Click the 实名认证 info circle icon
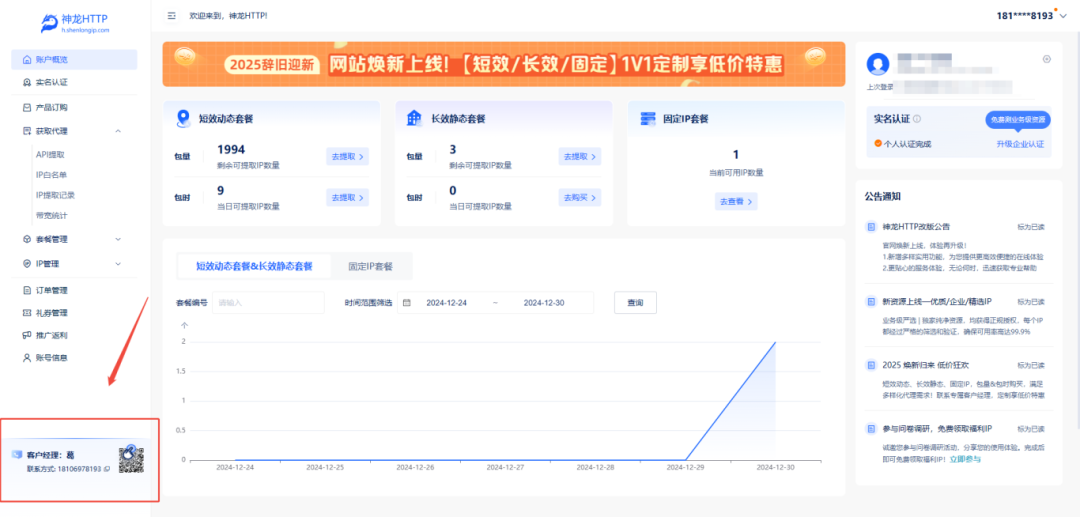Image resolution: width=1080 pixels, height=517 pixels. (917, 118)
